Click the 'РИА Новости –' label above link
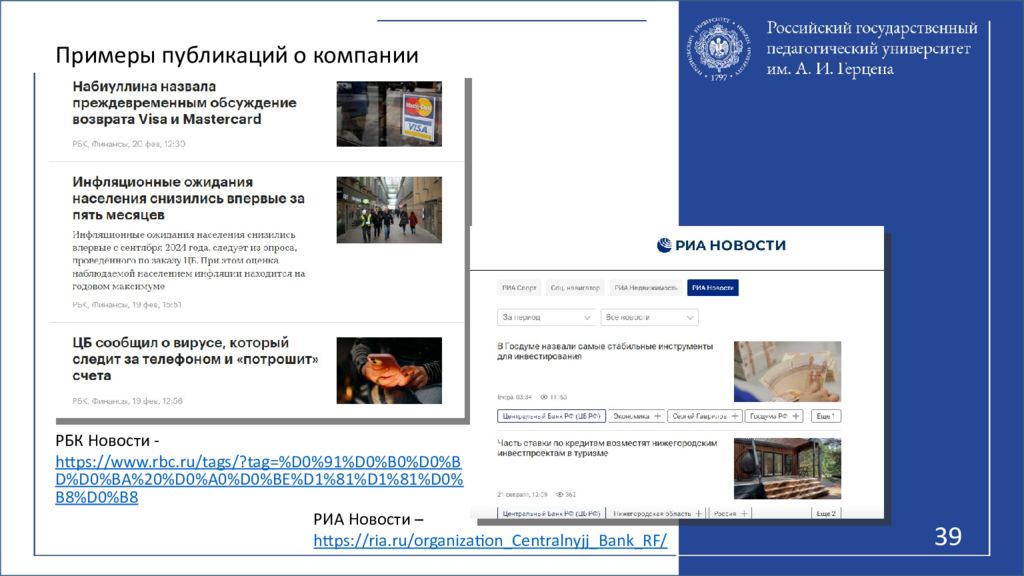Viewport: 1024px width, 576px height. [x=368, y=519]
